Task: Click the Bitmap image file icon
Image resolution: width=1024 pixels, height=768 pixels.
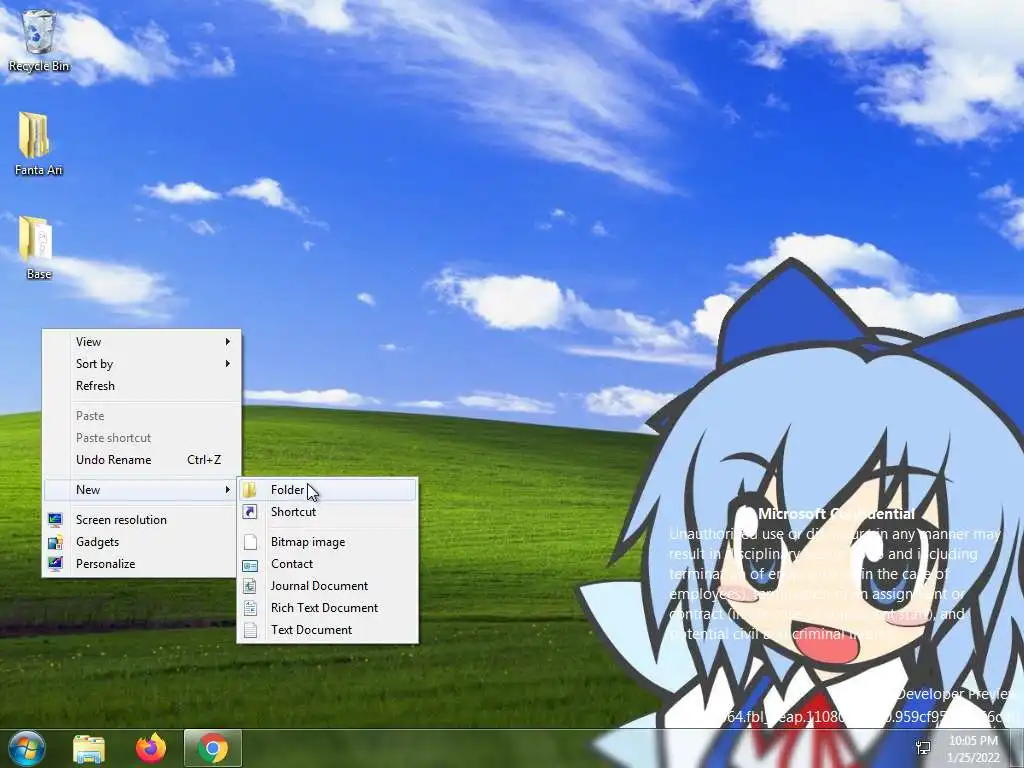Action: click(x=250, y=542)
